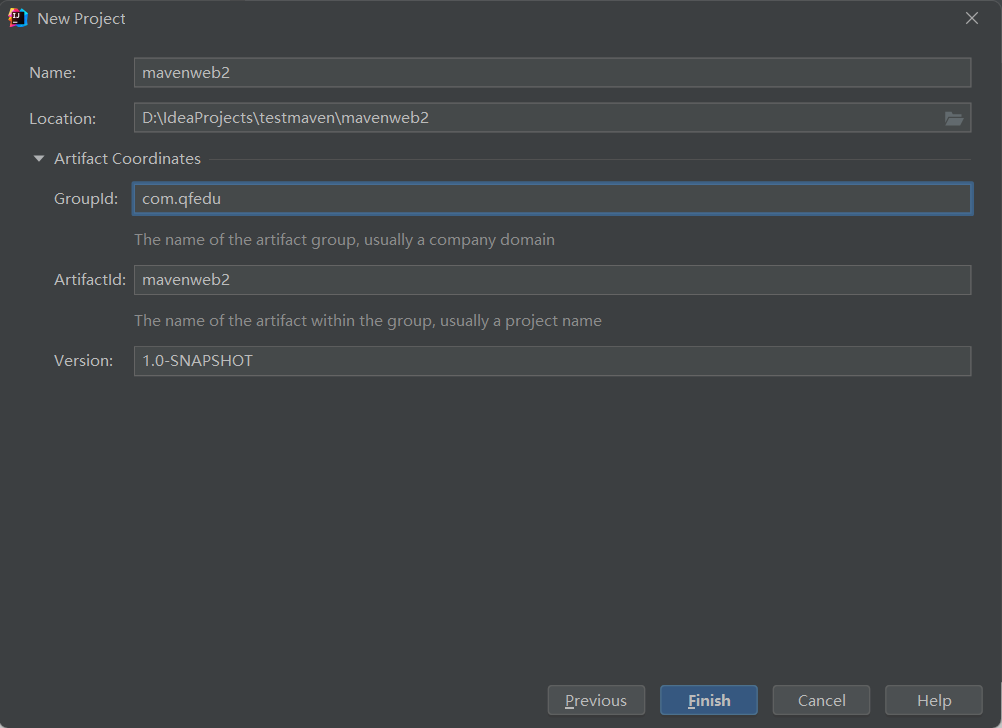1002x728 pixels.
Task: Go back with the Previous button
Action: 596,701
